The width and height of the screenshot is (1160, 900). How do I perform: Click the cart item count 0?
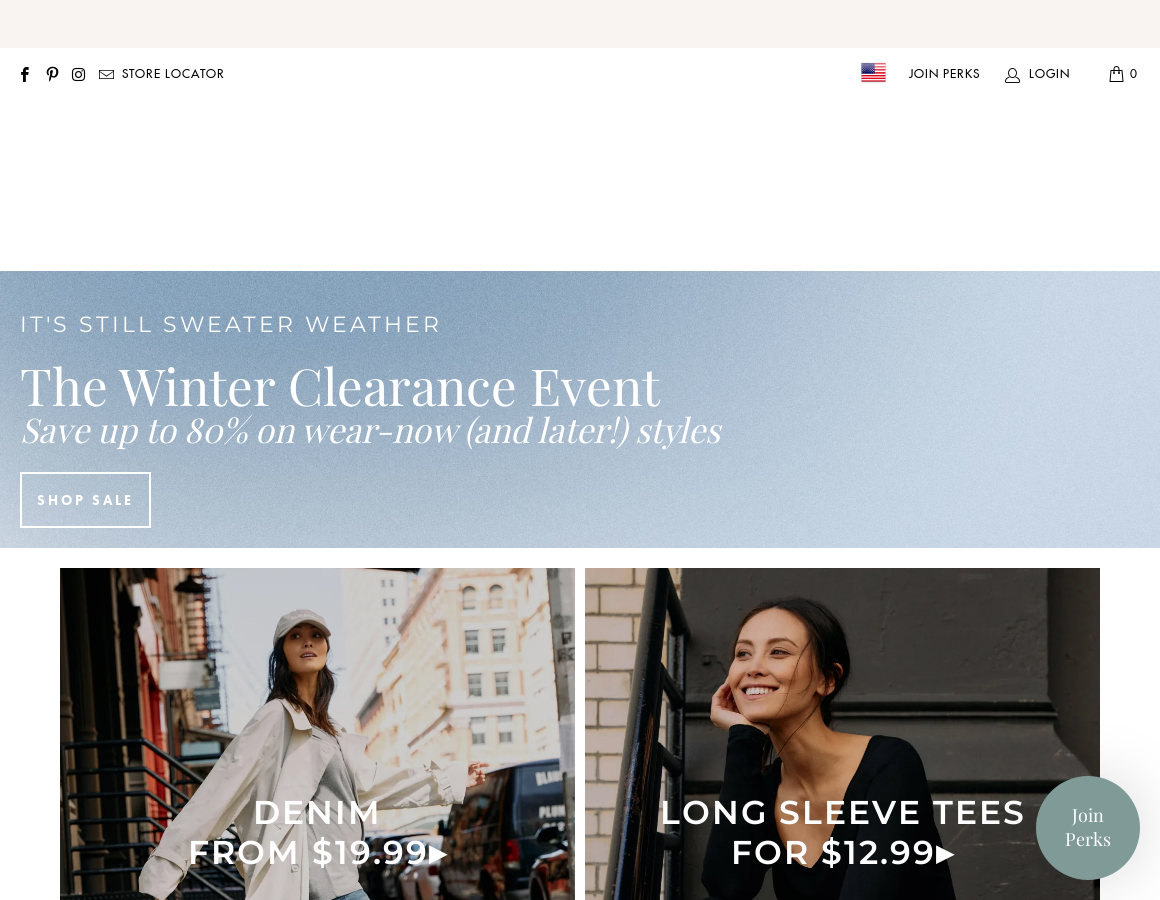pos(1133,74)
